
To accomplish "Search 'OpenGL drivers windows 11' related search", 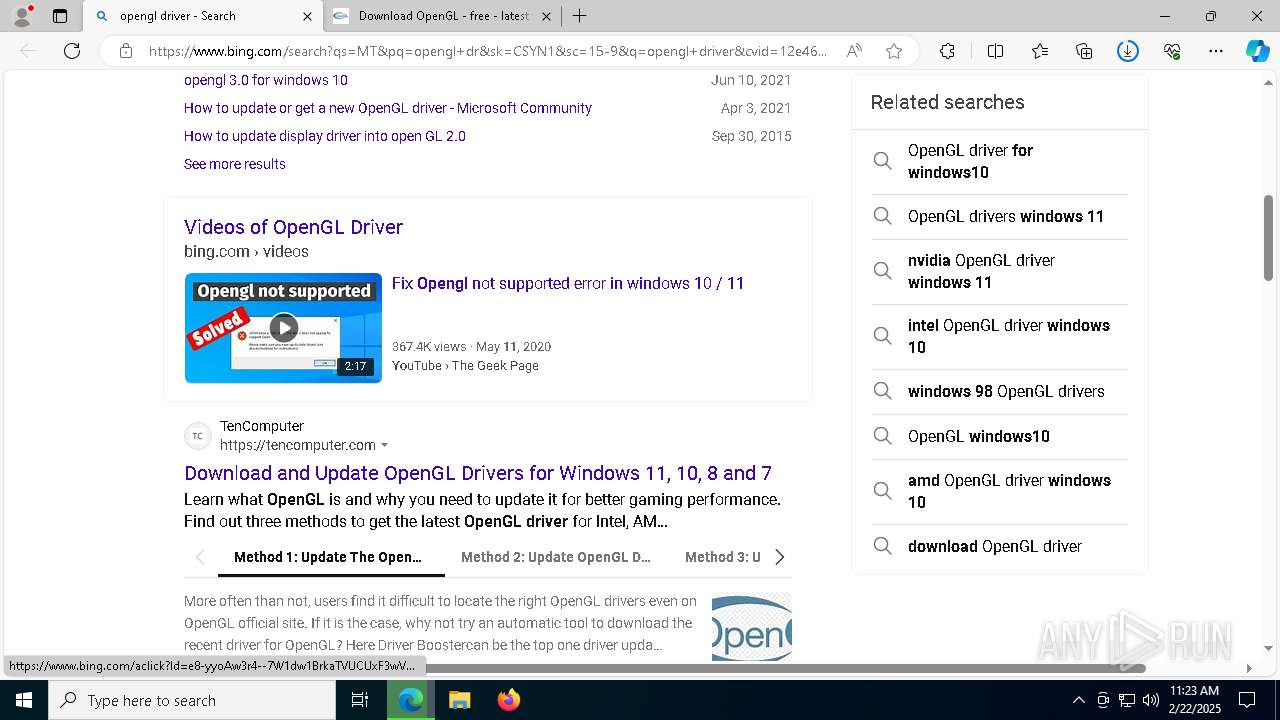I will tap(1000, 216).
